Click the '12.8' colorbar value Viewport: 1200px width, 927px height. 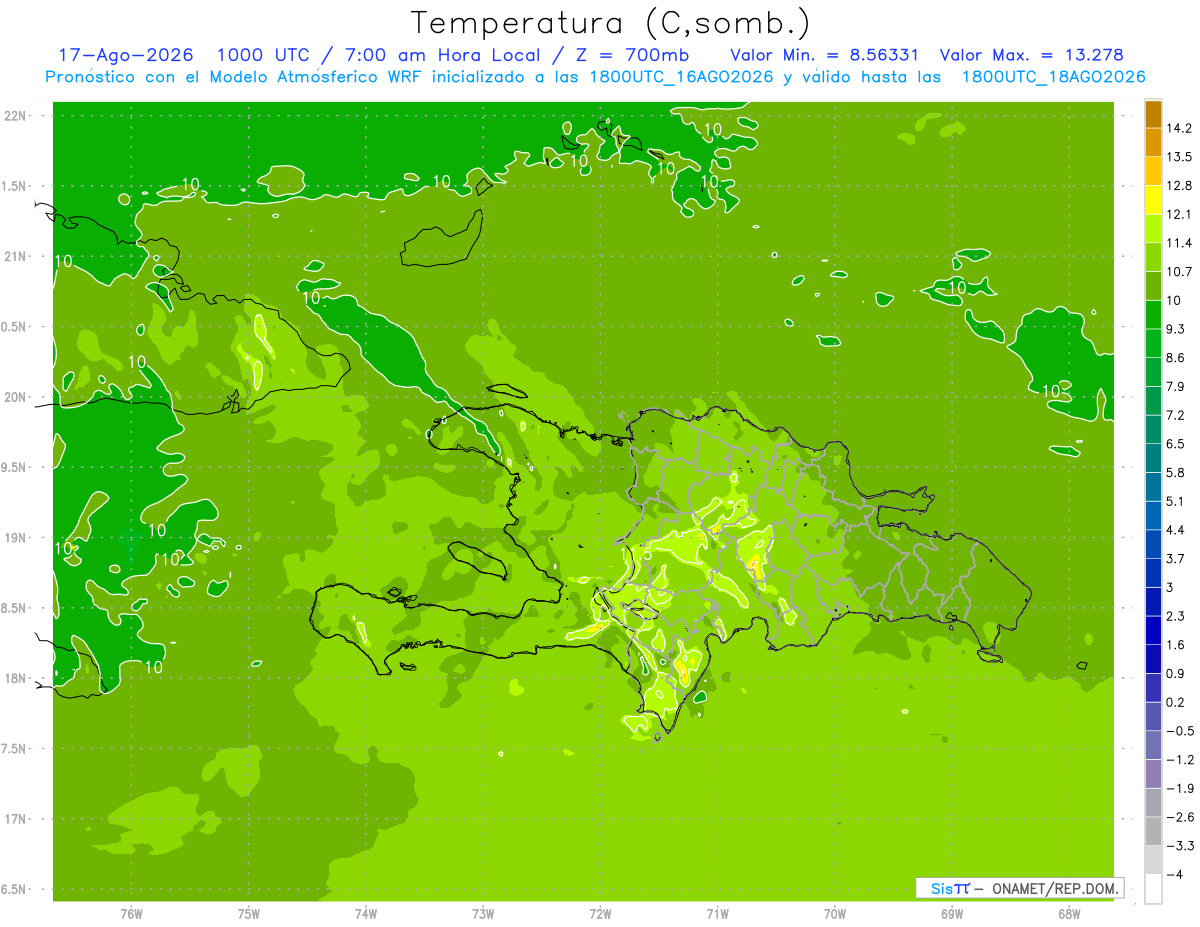point(1179,186)
